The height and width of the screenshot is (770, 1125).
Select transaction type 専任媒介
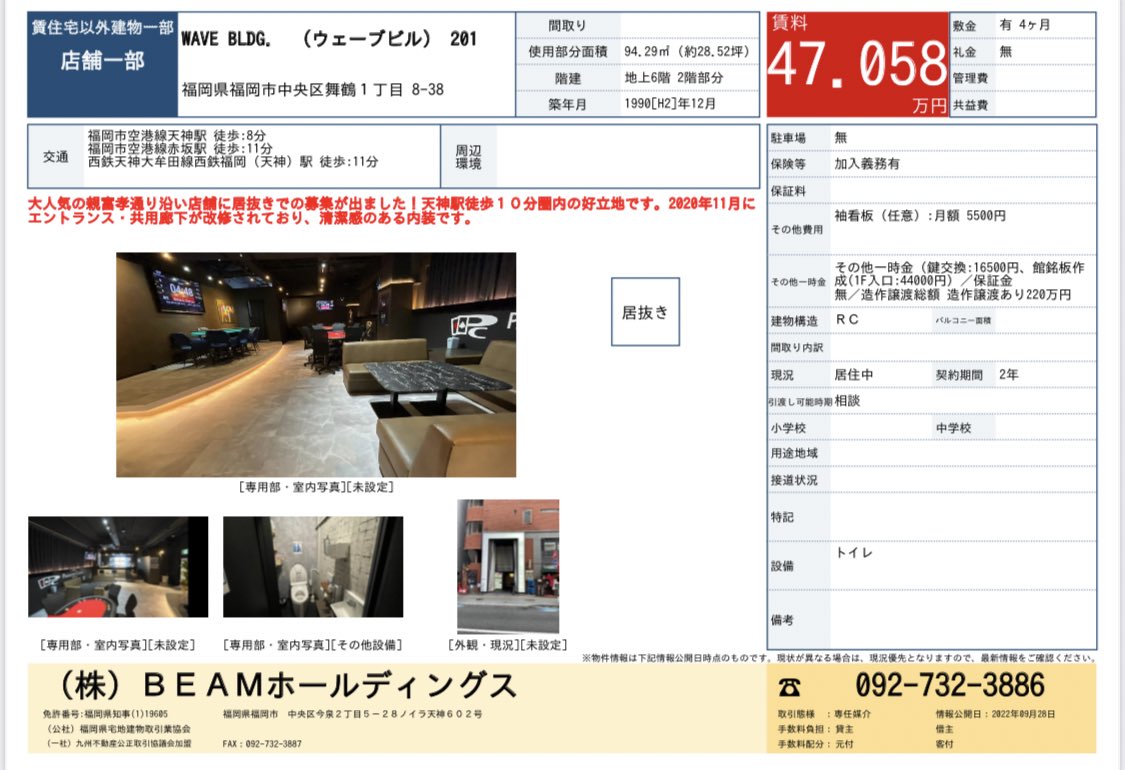click(853, 714)
